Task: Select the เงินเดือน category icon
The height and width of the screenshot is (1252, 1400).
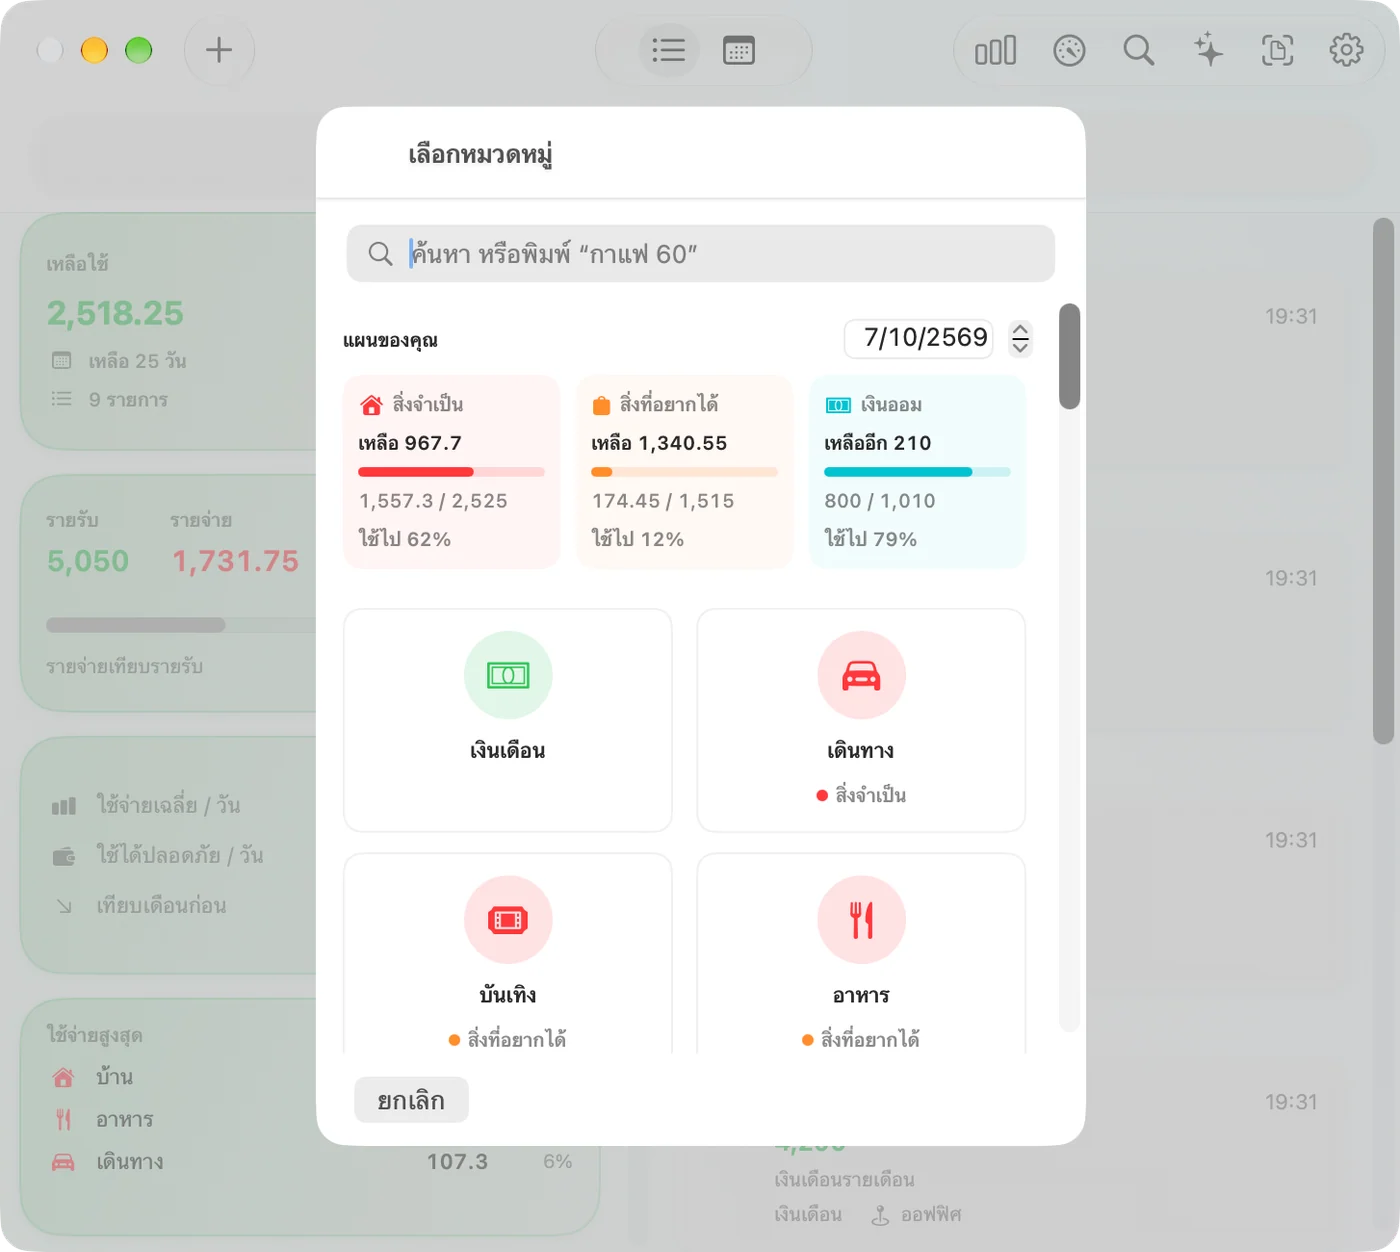Action: (508, 675)
